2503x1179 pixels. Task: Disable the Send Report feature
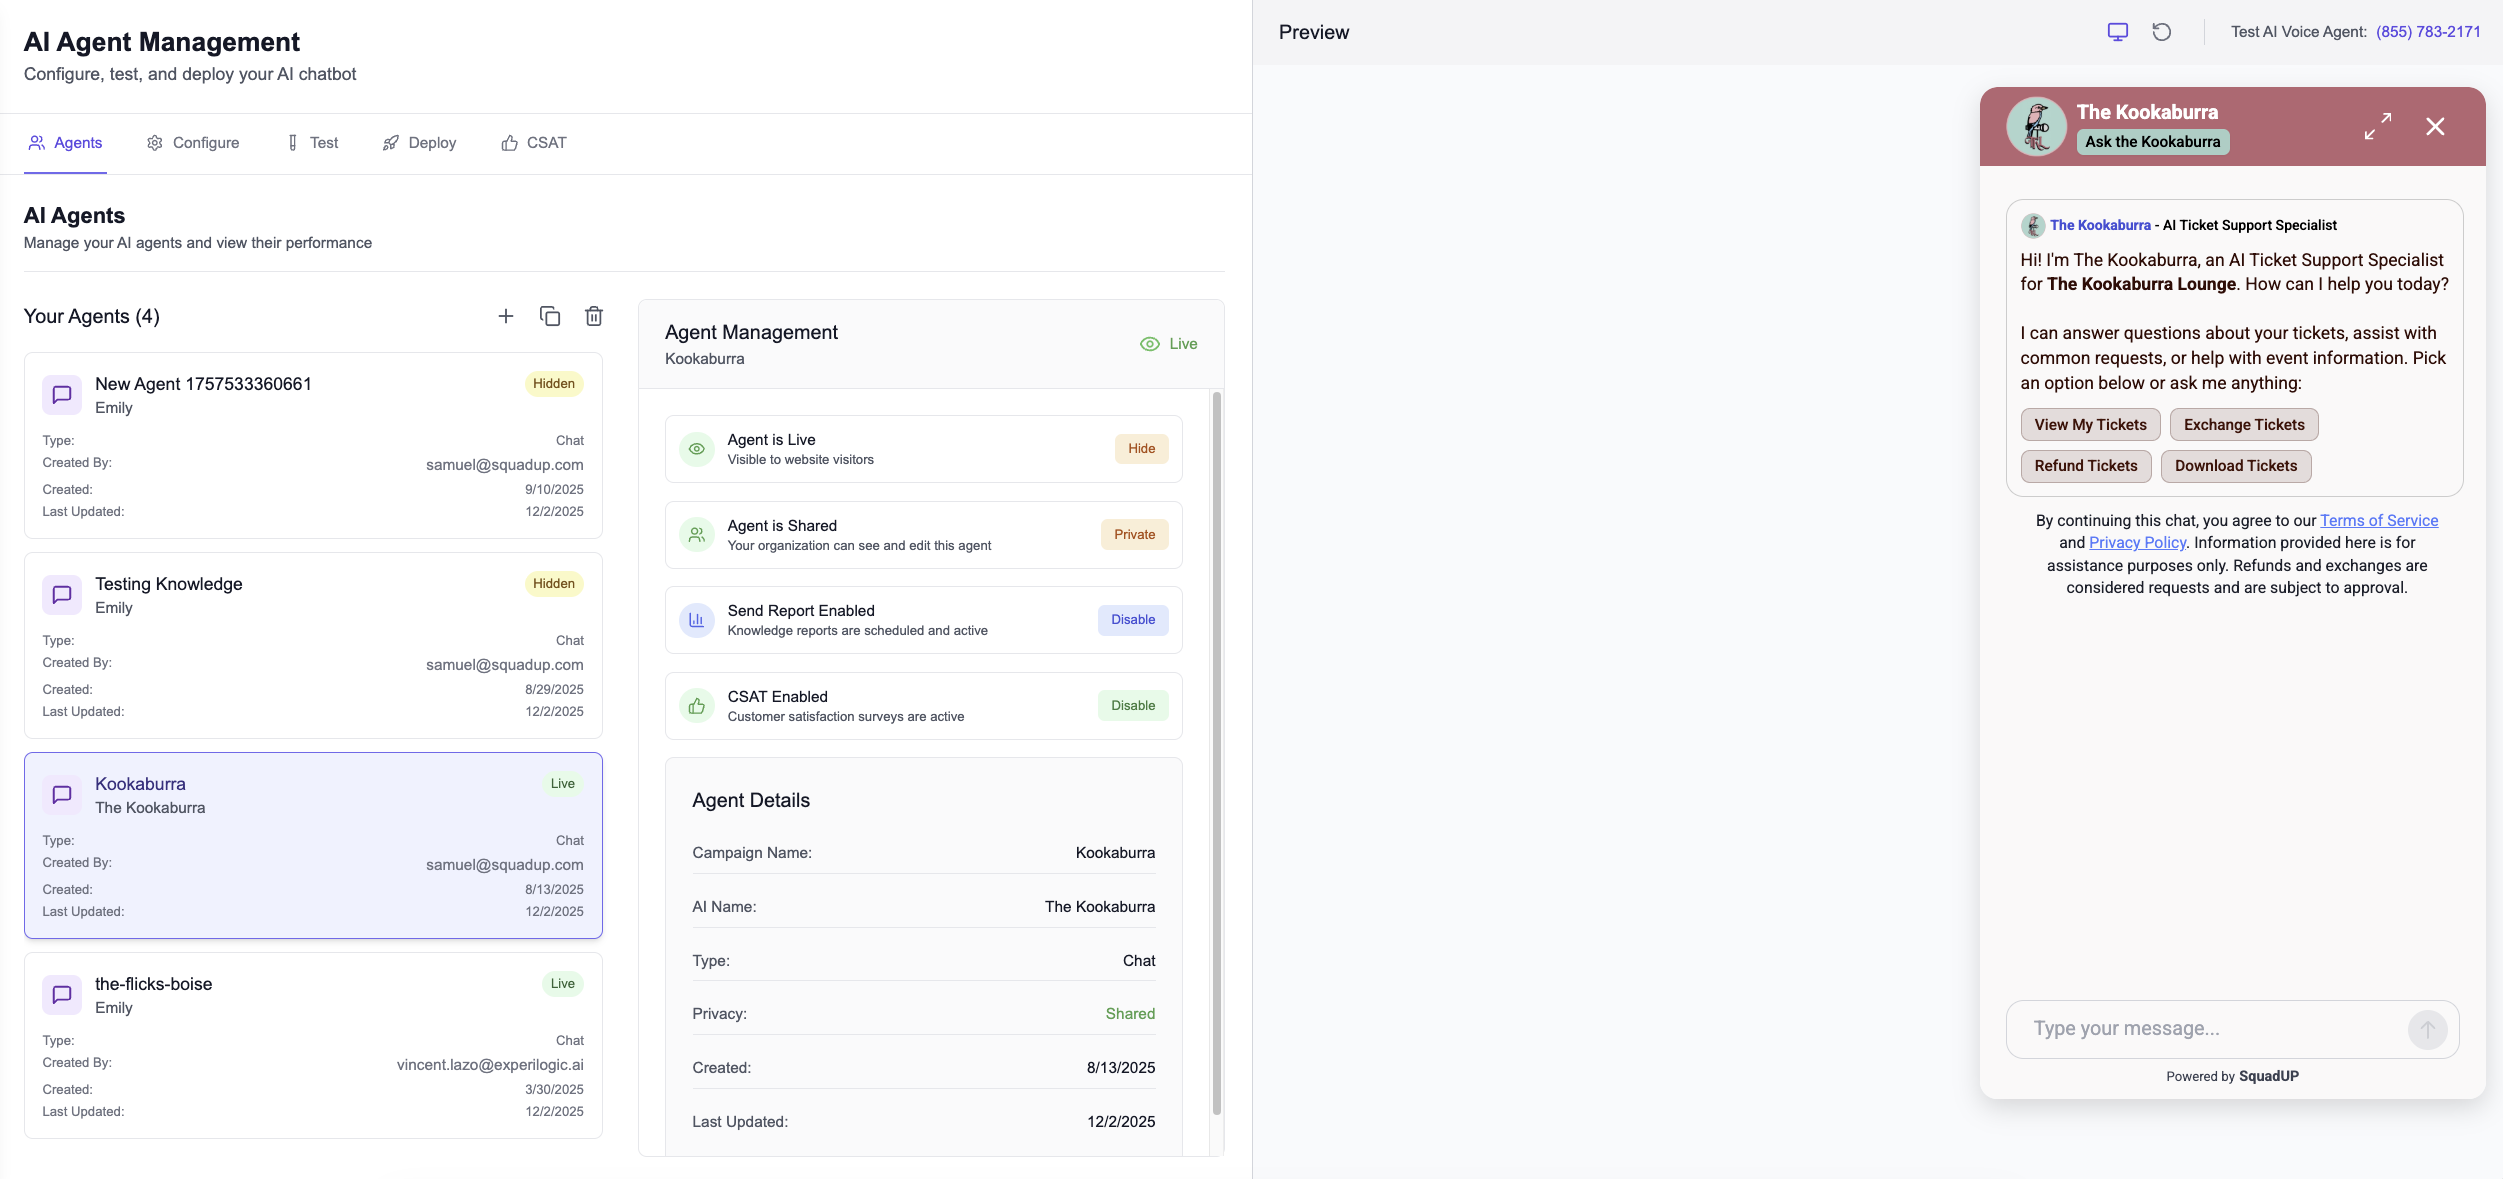(1132, 620)
